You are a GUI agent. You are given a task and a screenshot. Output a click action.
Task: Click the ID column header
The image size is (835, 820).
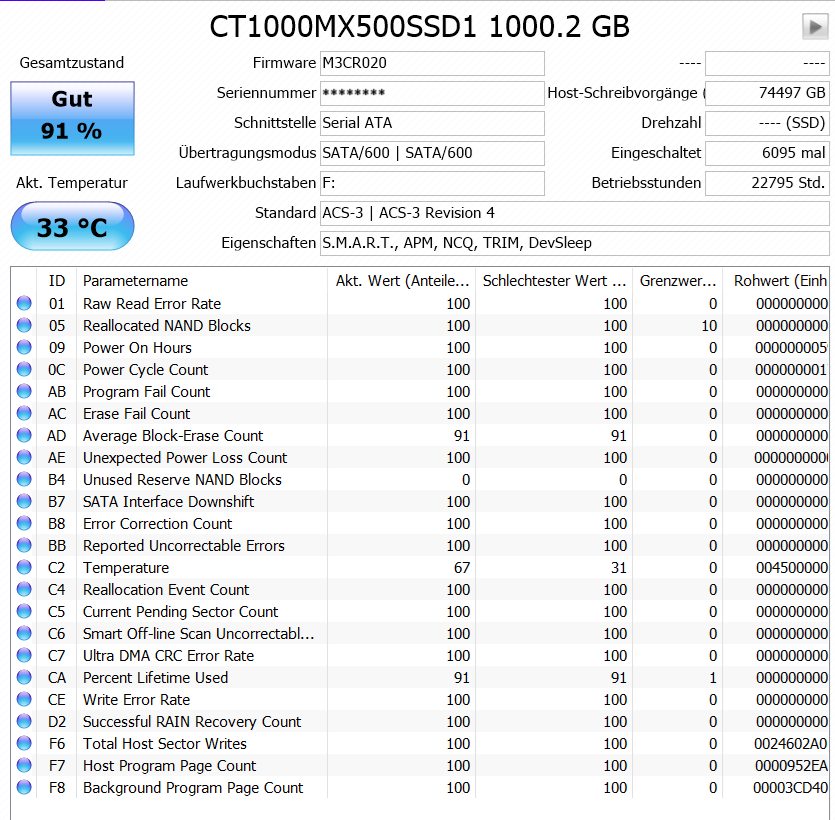(56, 281)
